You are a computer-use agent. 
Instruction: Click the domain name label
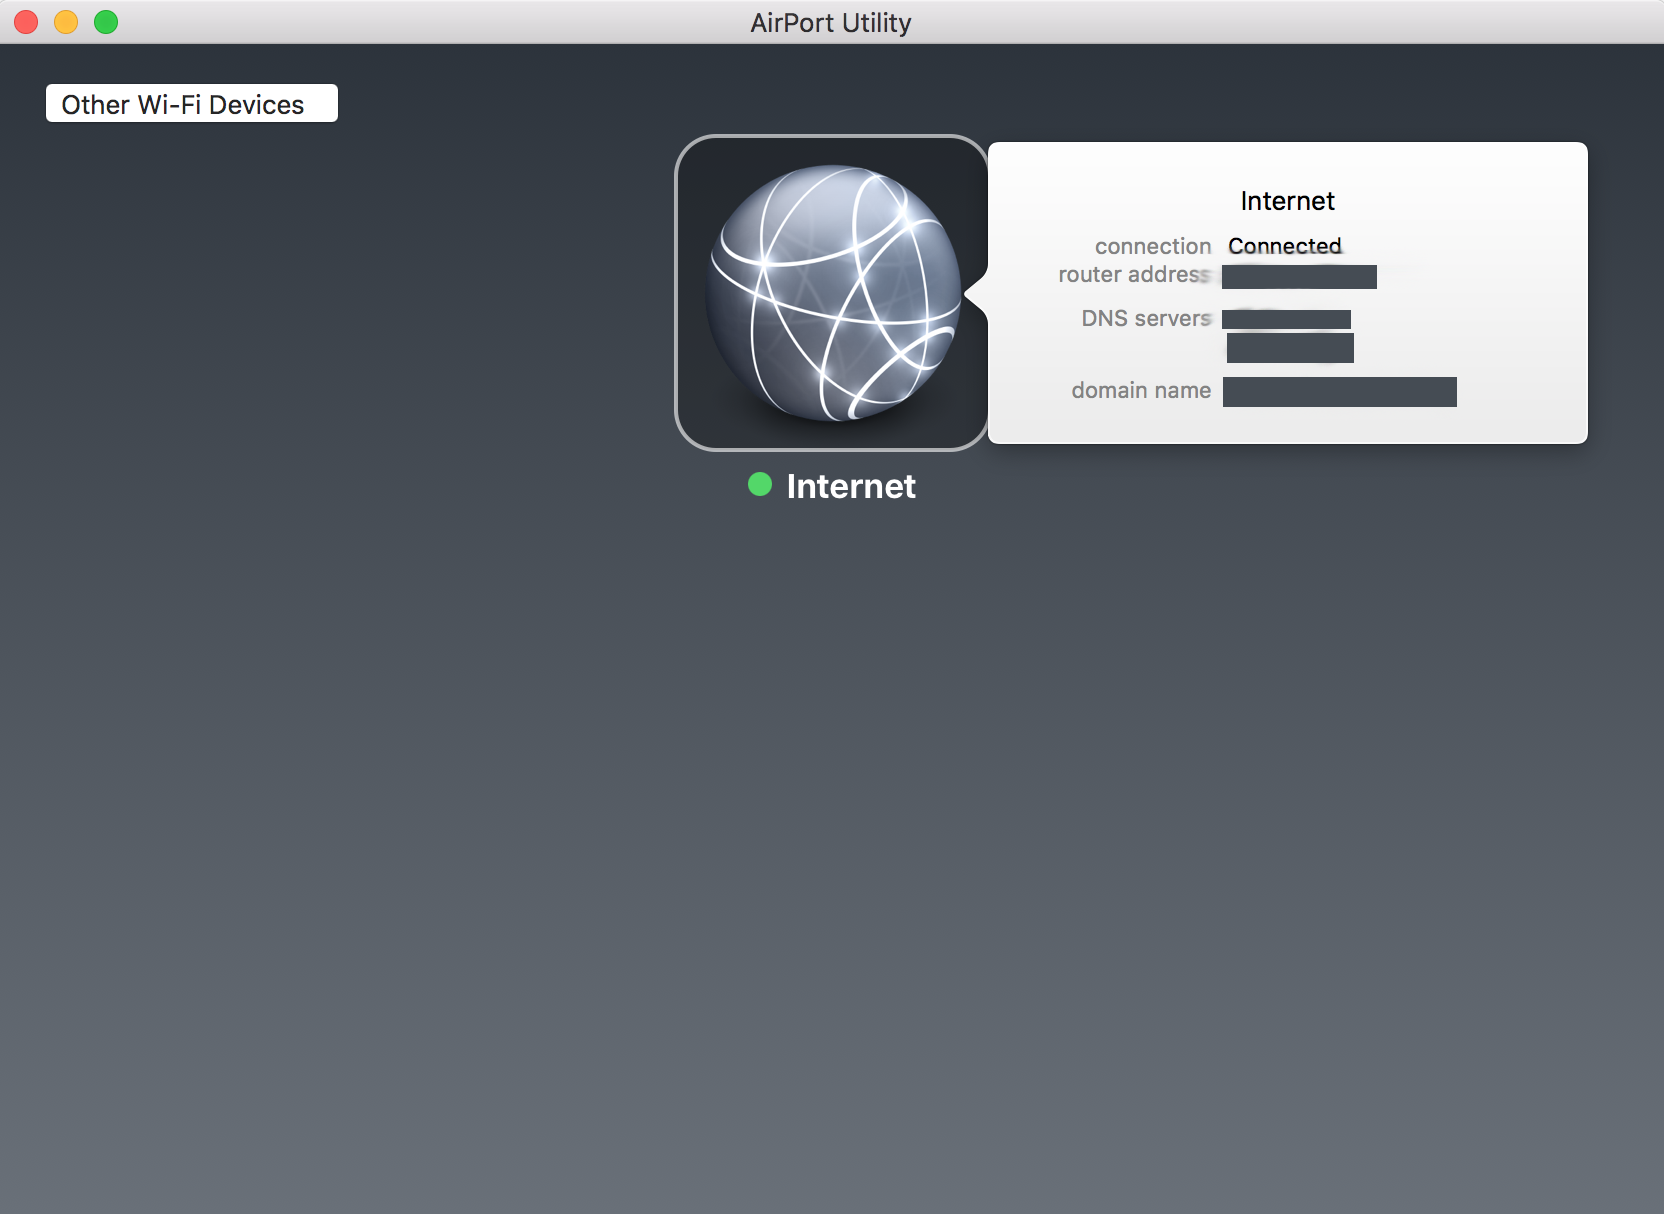click(1141, 390)
